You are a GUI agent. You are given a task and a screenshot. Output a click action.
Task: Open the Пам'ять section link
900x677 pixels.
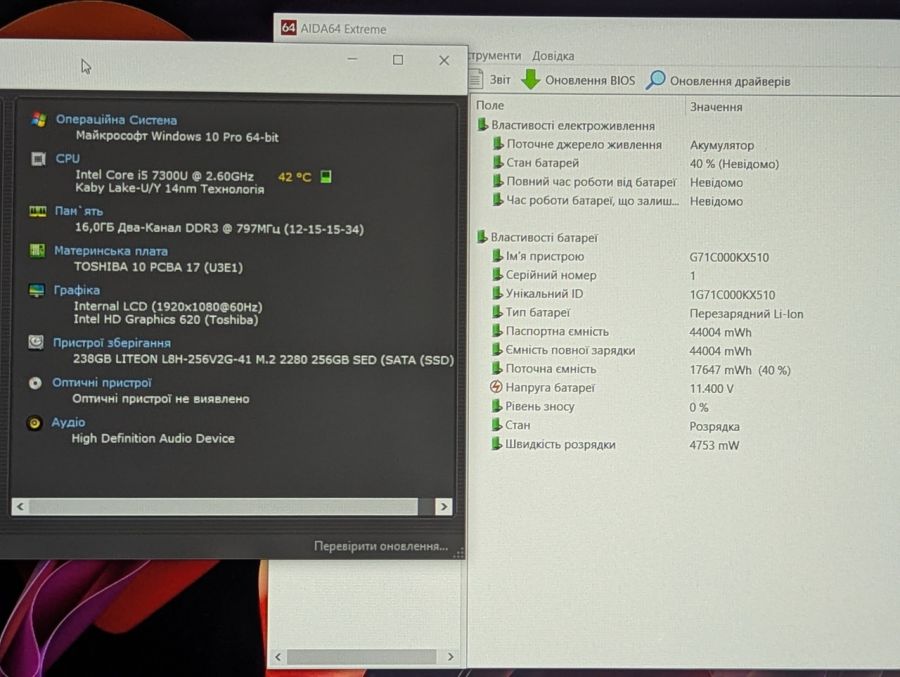coord(79,211)
